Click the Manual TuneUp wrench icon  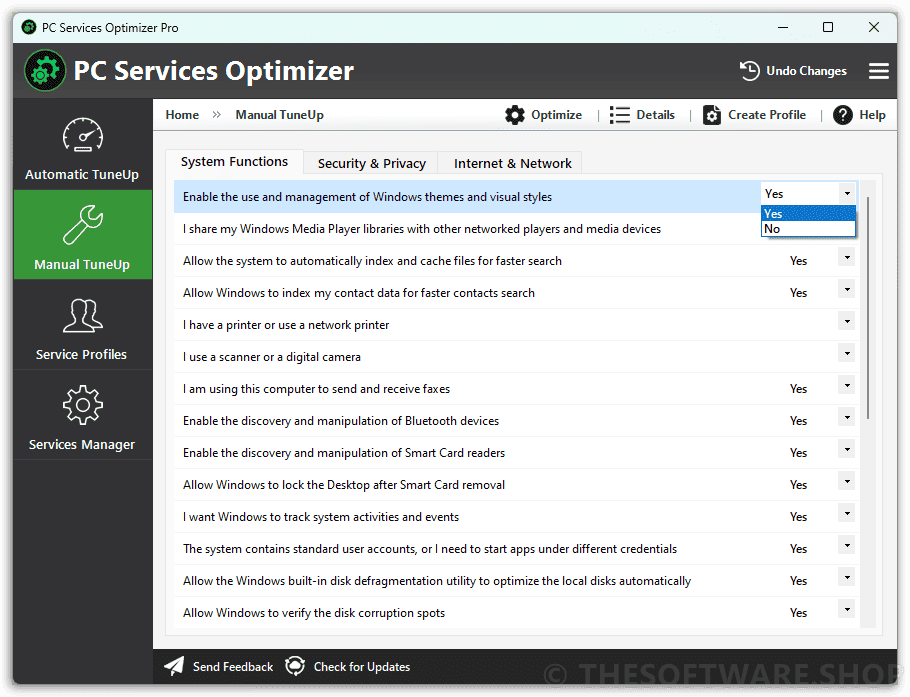pyautogui.click(x=83, y=225)
